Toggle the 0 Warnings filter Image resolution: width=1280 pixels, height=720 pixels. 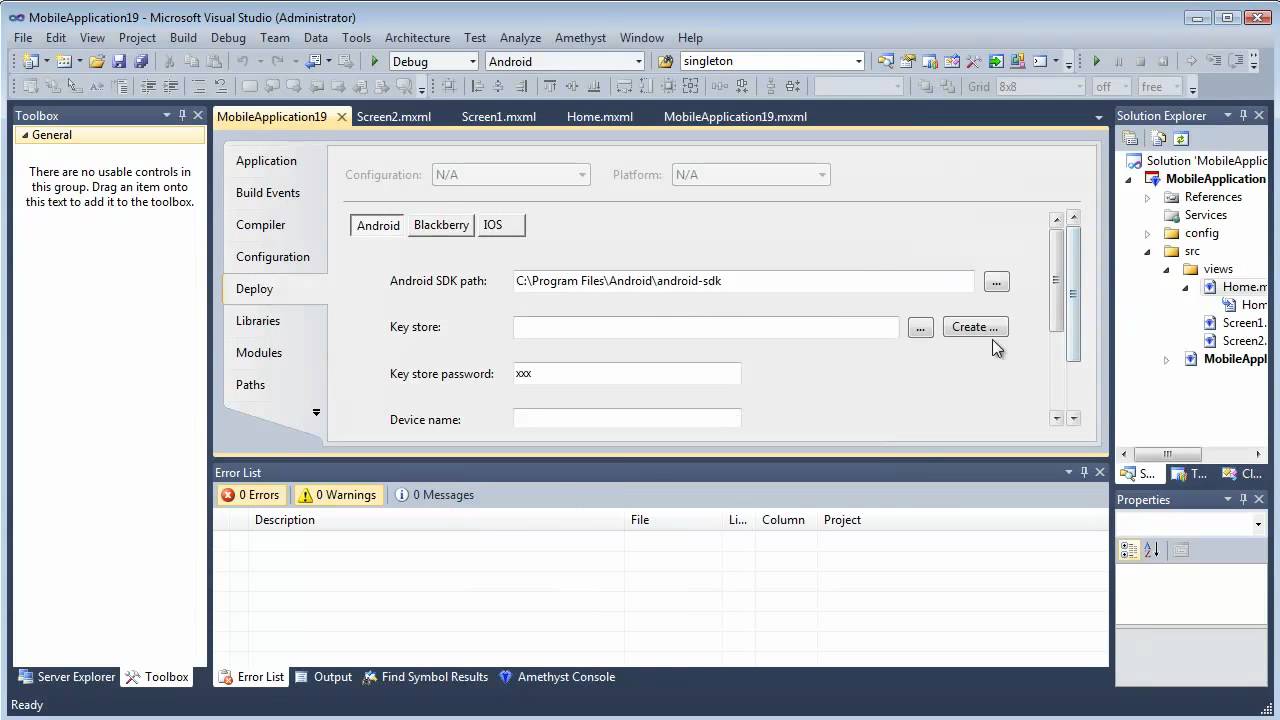pos(338,495)
